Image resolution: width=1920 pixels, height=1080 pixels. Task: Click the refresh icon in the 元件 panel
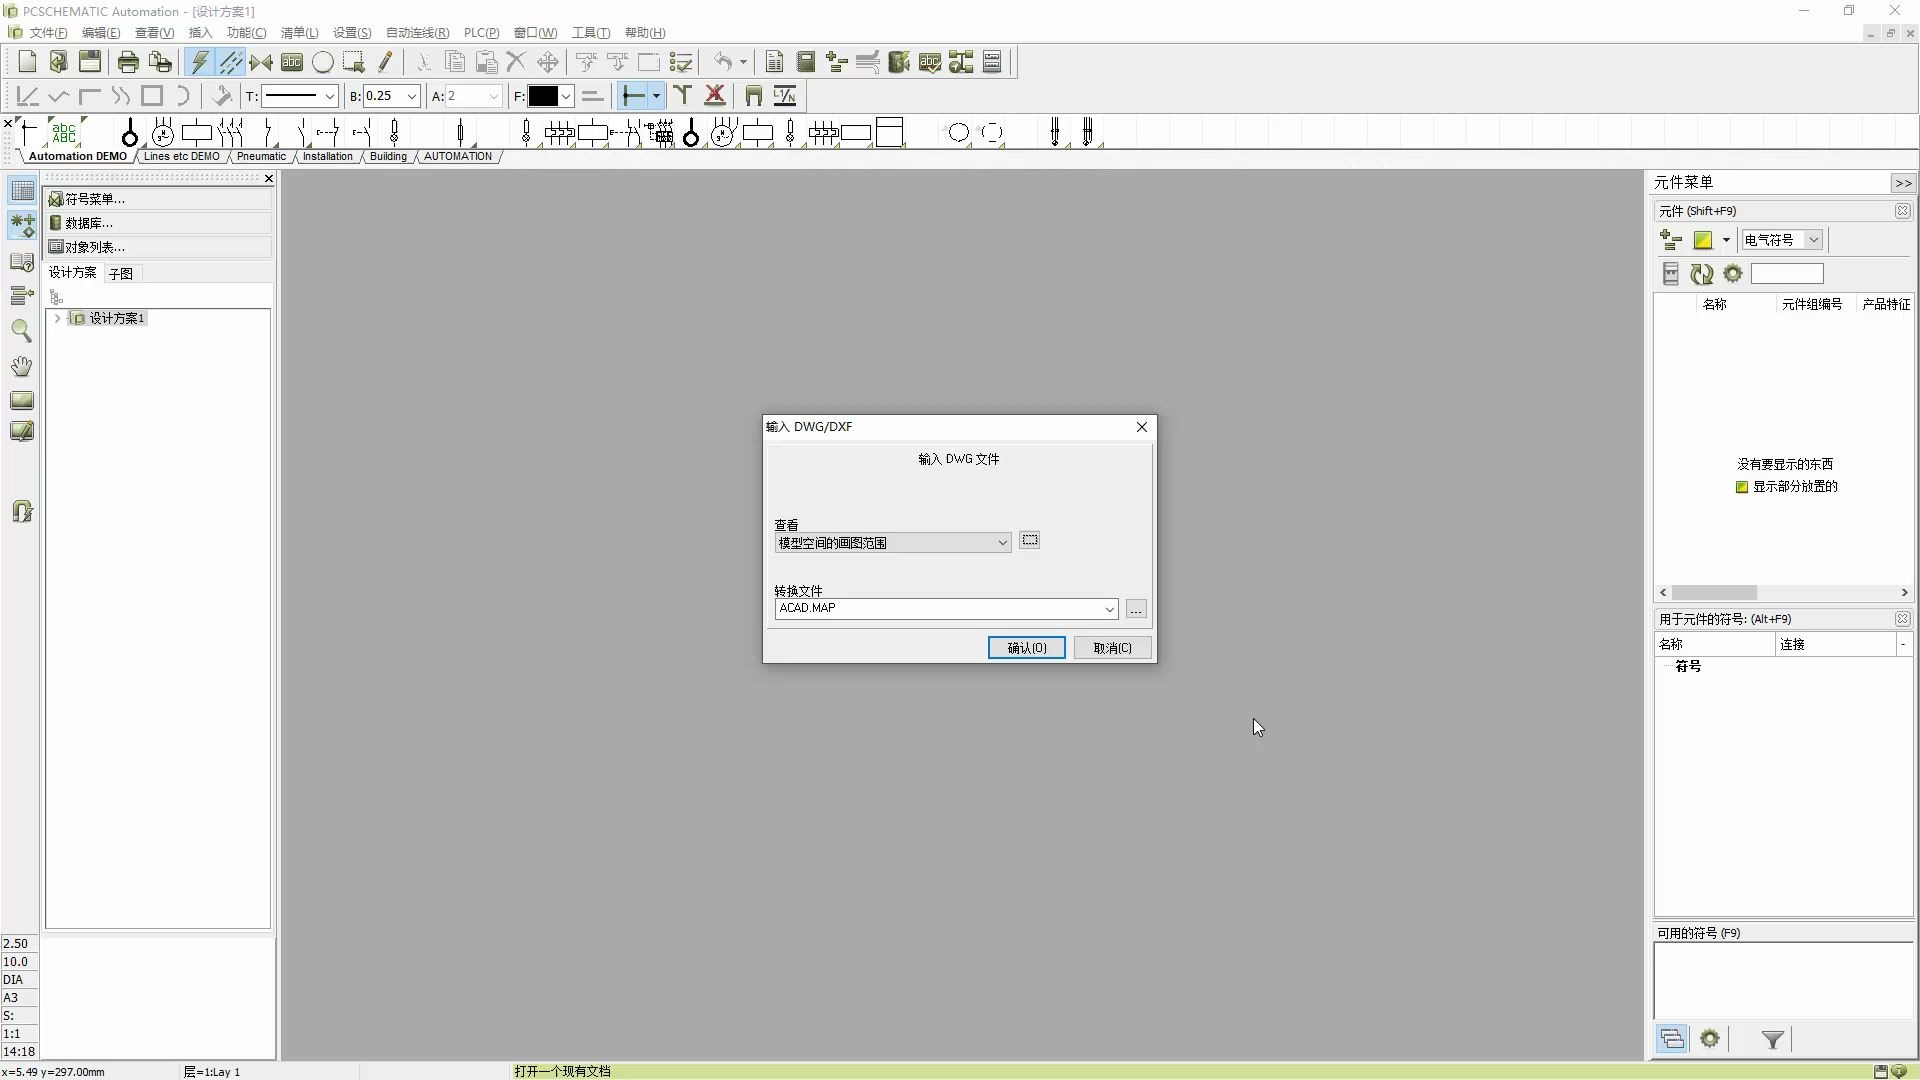1702,274
